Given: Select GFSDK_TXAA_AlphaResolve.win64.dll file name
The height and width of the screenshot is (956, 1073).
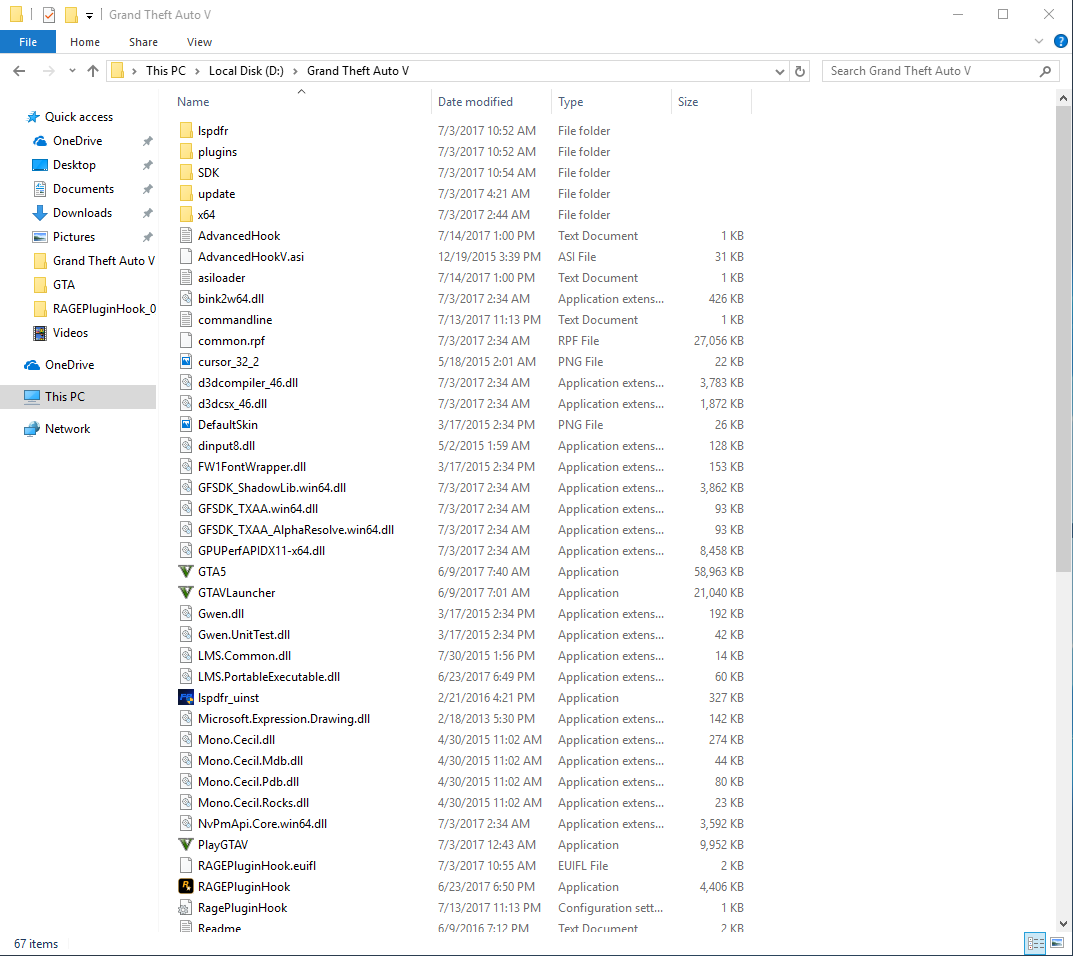Looking at the screenshot, I should (x=296, y=530).
